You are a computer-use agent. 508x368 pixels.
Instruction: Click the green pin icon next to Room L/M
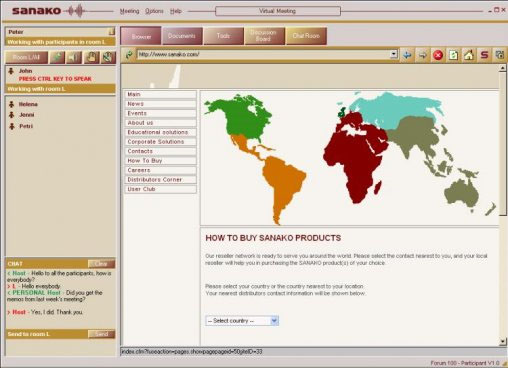[x=57, y=57]
